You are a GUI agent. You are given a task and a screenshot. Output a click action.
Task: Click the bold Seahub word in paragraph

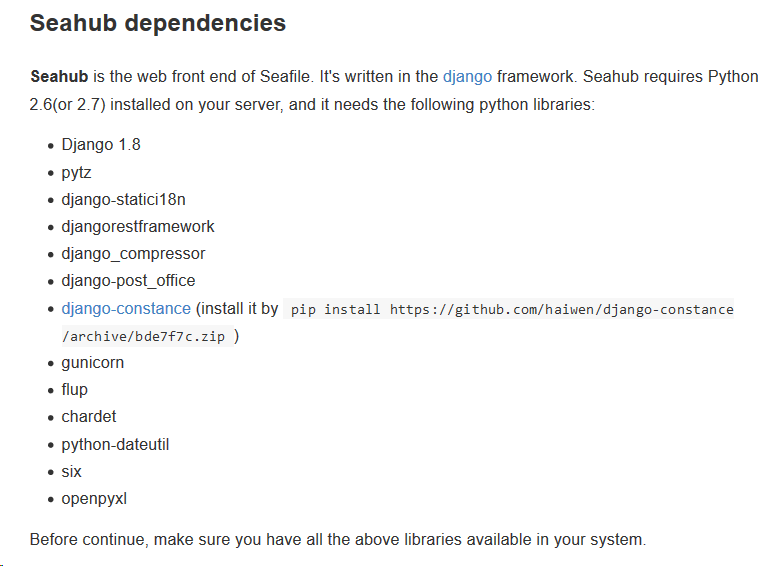pyautogui.click(x=59, y=77)
